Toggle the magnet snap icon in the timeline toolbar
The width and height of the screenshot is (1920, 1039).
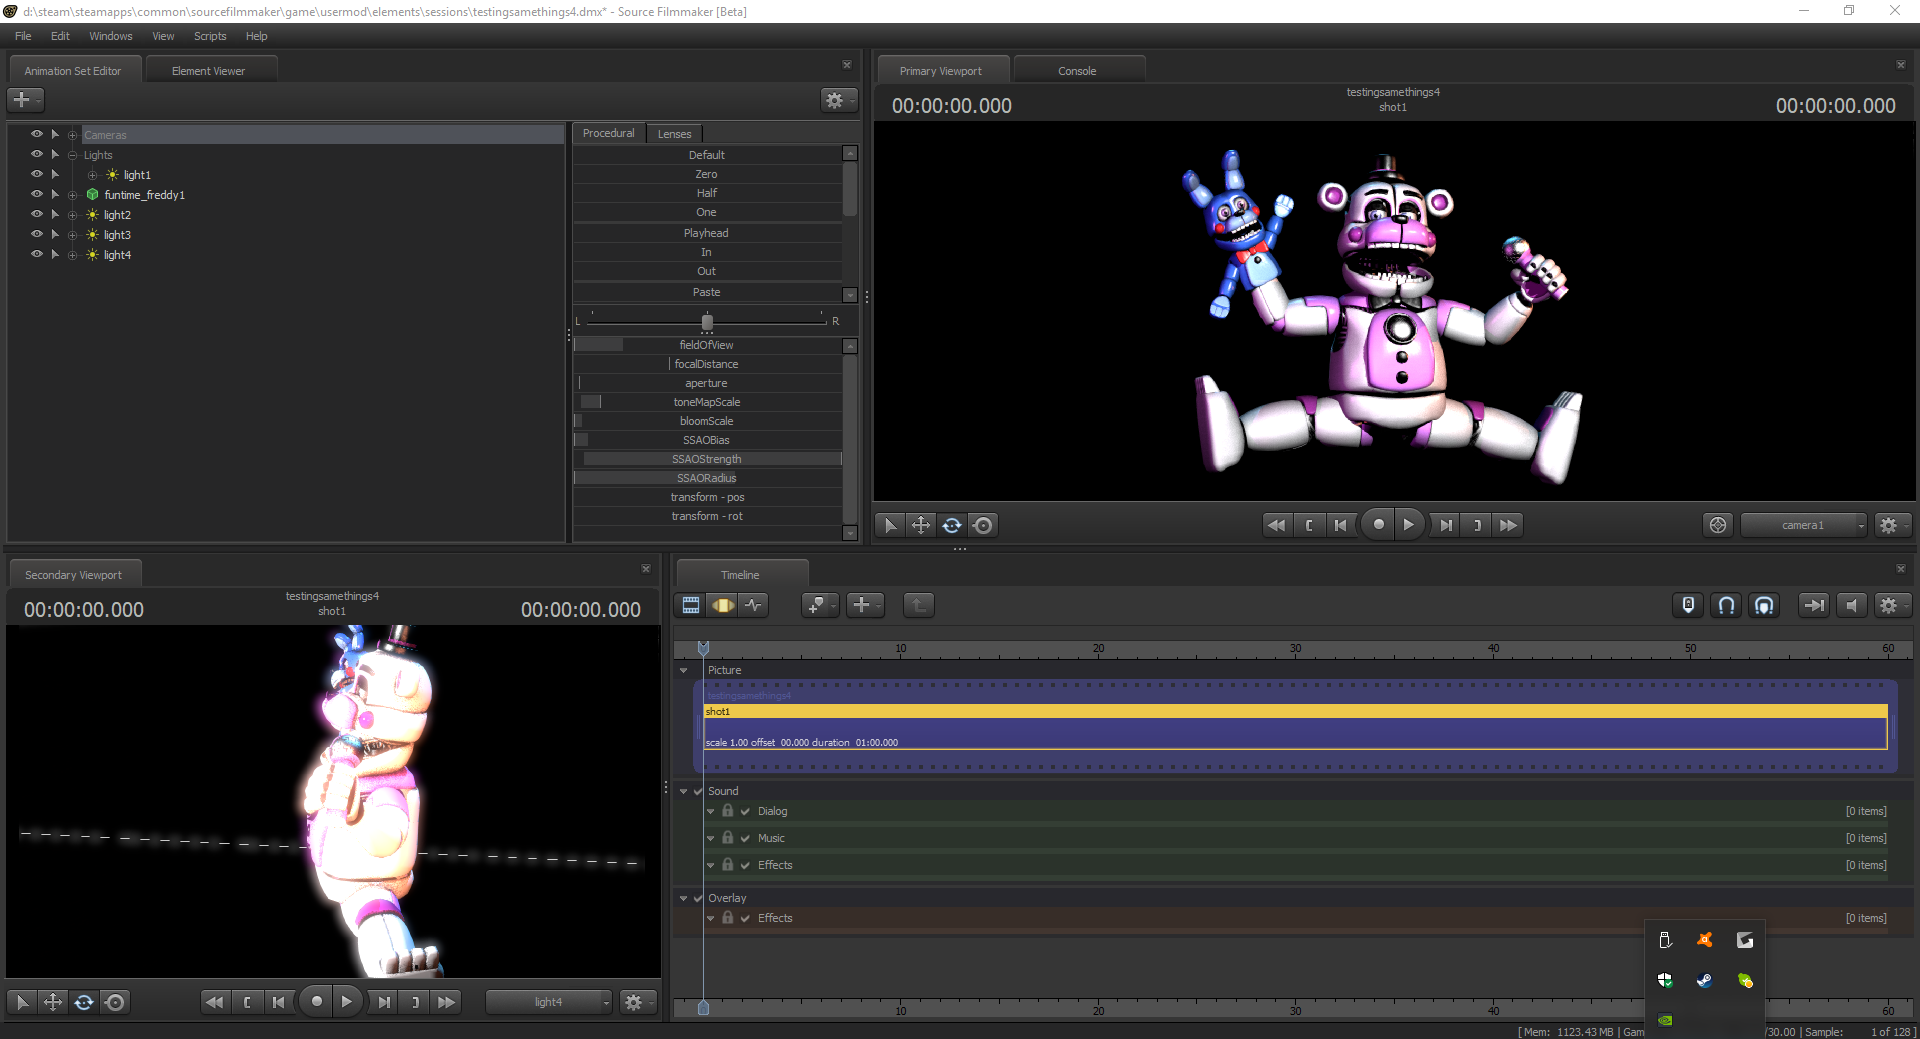[x=1726, y=605]
